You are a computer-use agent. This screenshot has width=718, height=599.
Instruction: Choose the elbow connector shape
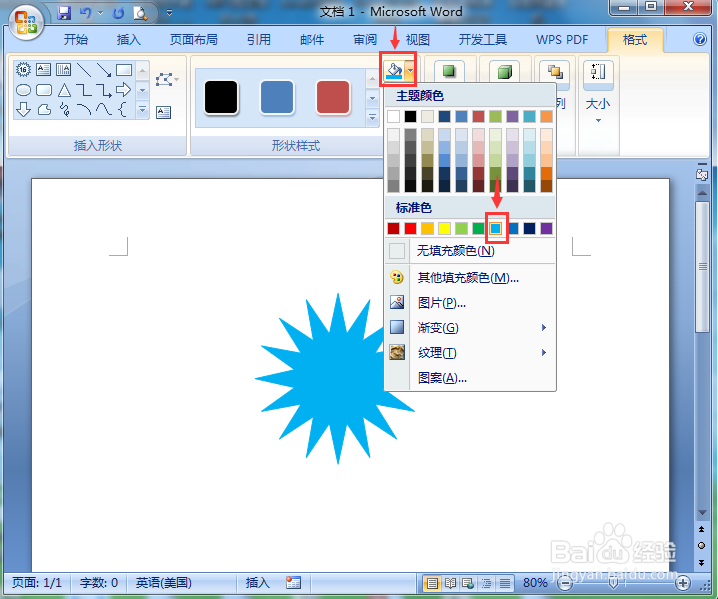click(x=84, y=90)
